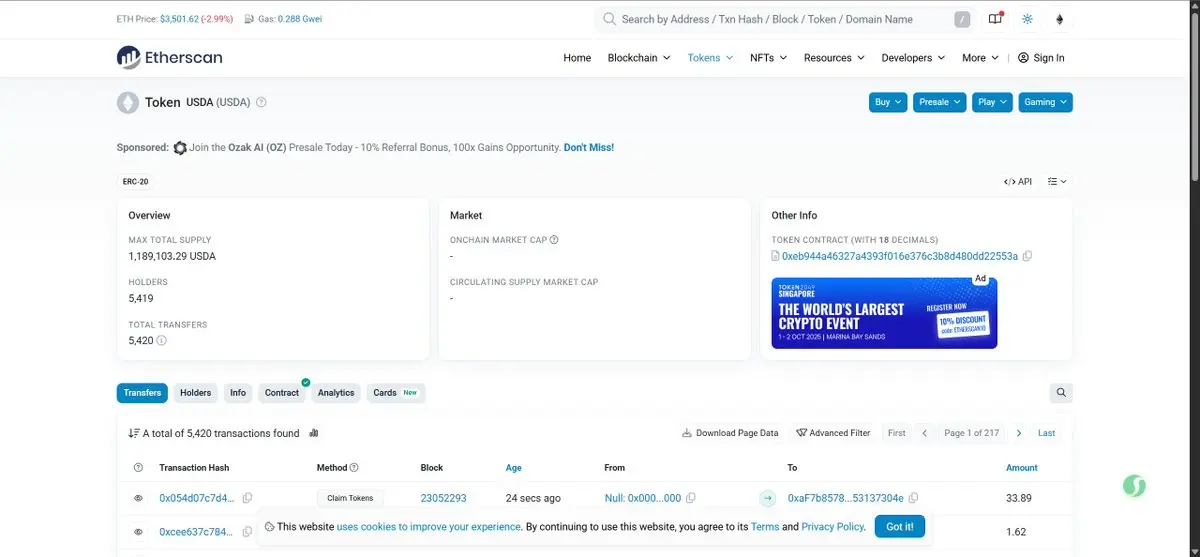Go to previous page arrow in pagination
Screen dimensions: 1200x557
925,433
